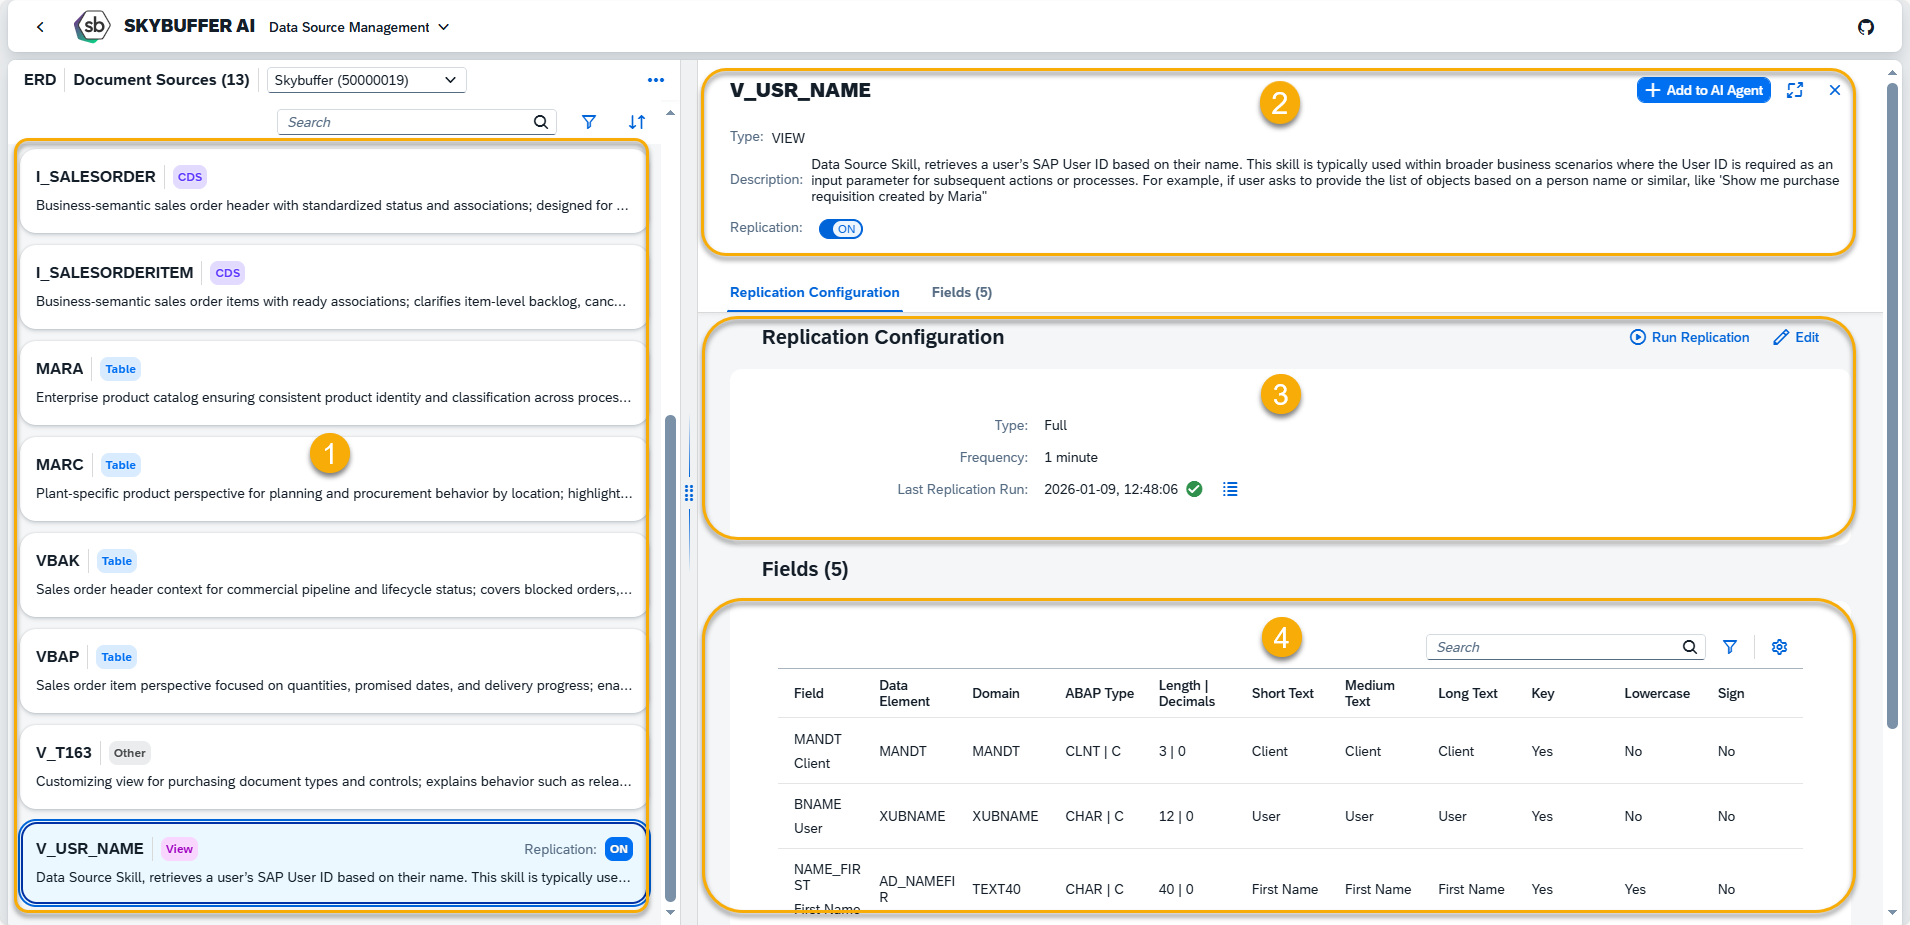1910x925 pixels.
Task: Click Run Replication
Action: 1690,337
